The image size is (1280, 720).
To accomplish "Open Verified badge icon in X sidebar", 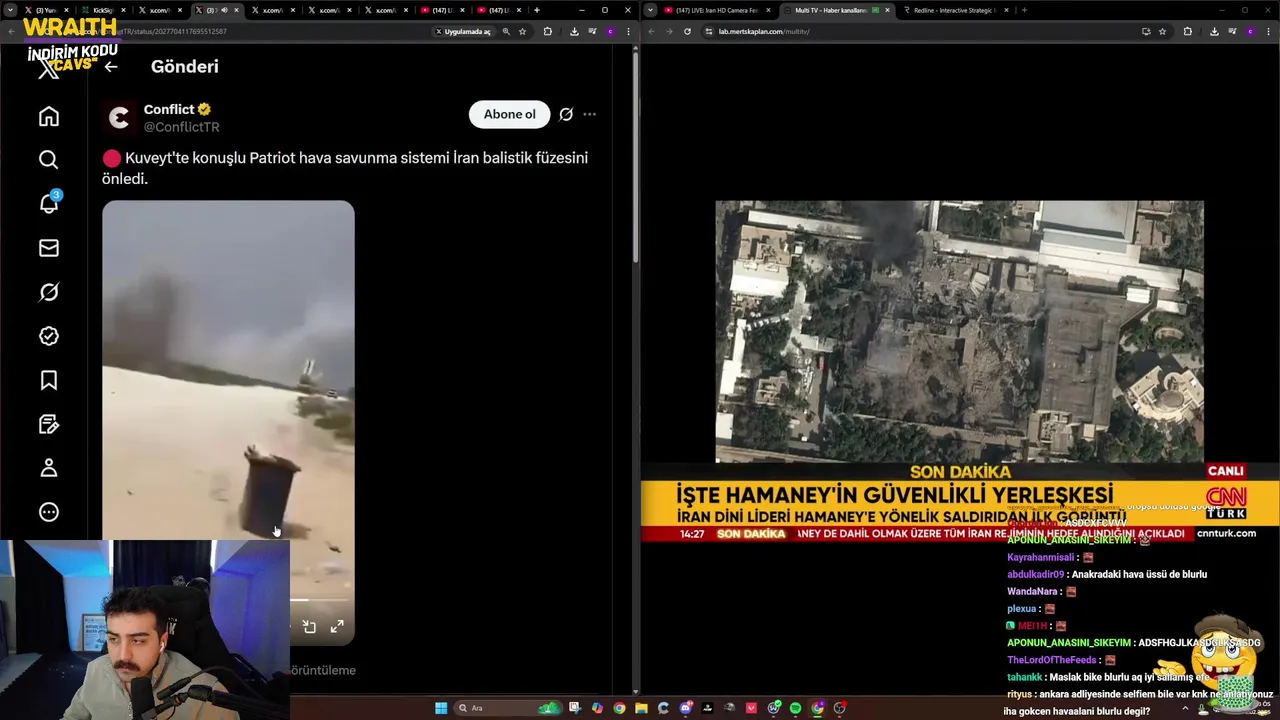I will 49,336.
